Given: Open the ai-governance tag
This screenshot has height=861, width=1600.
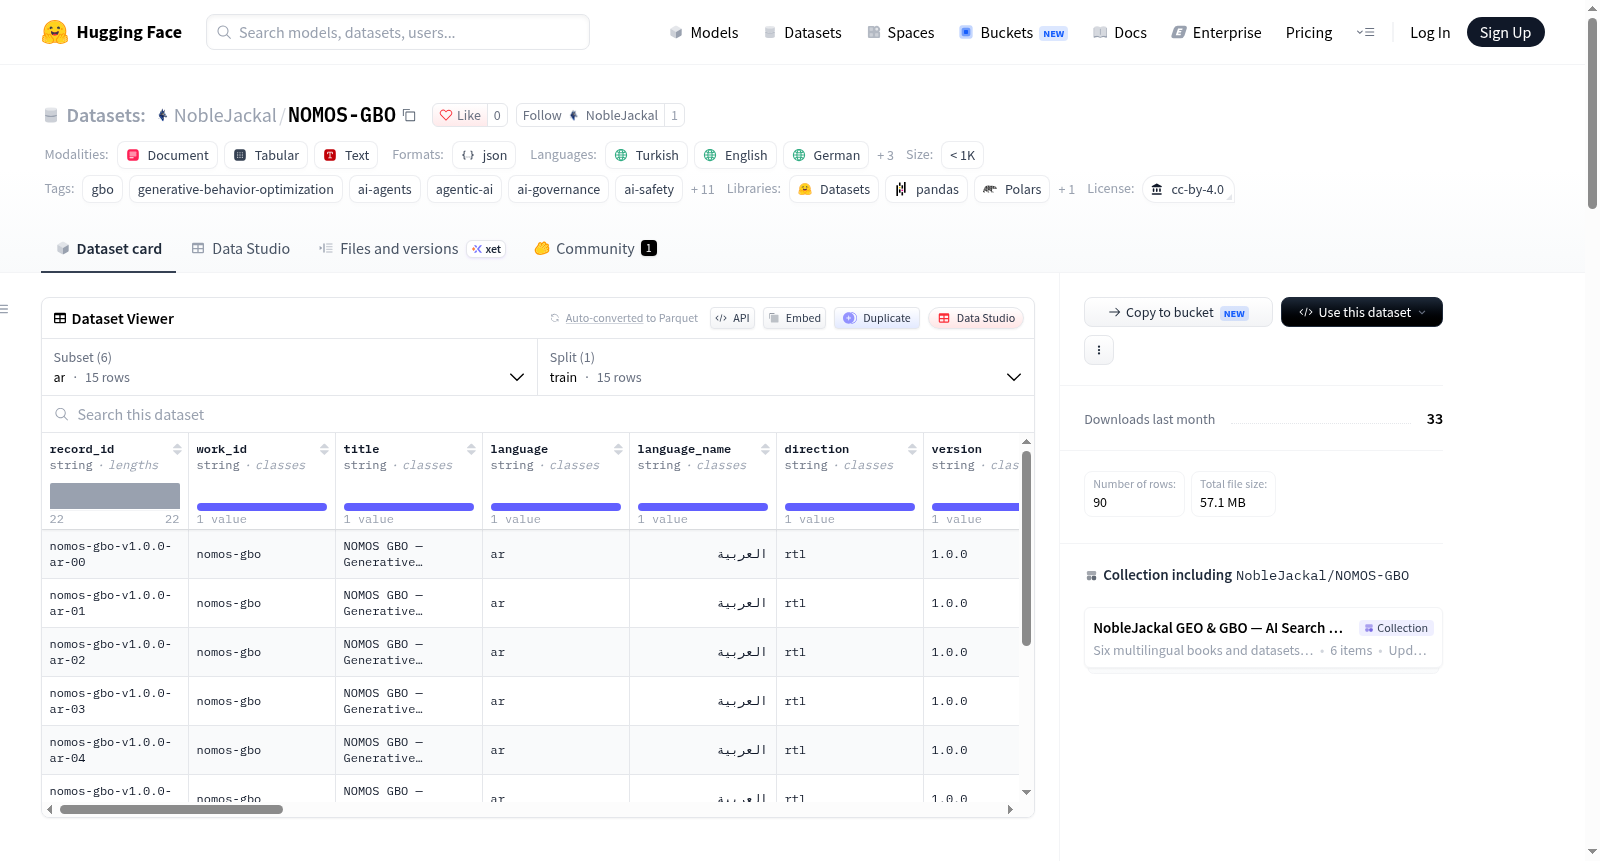Looking at the screenshot, I should click(x=558, y=189).
